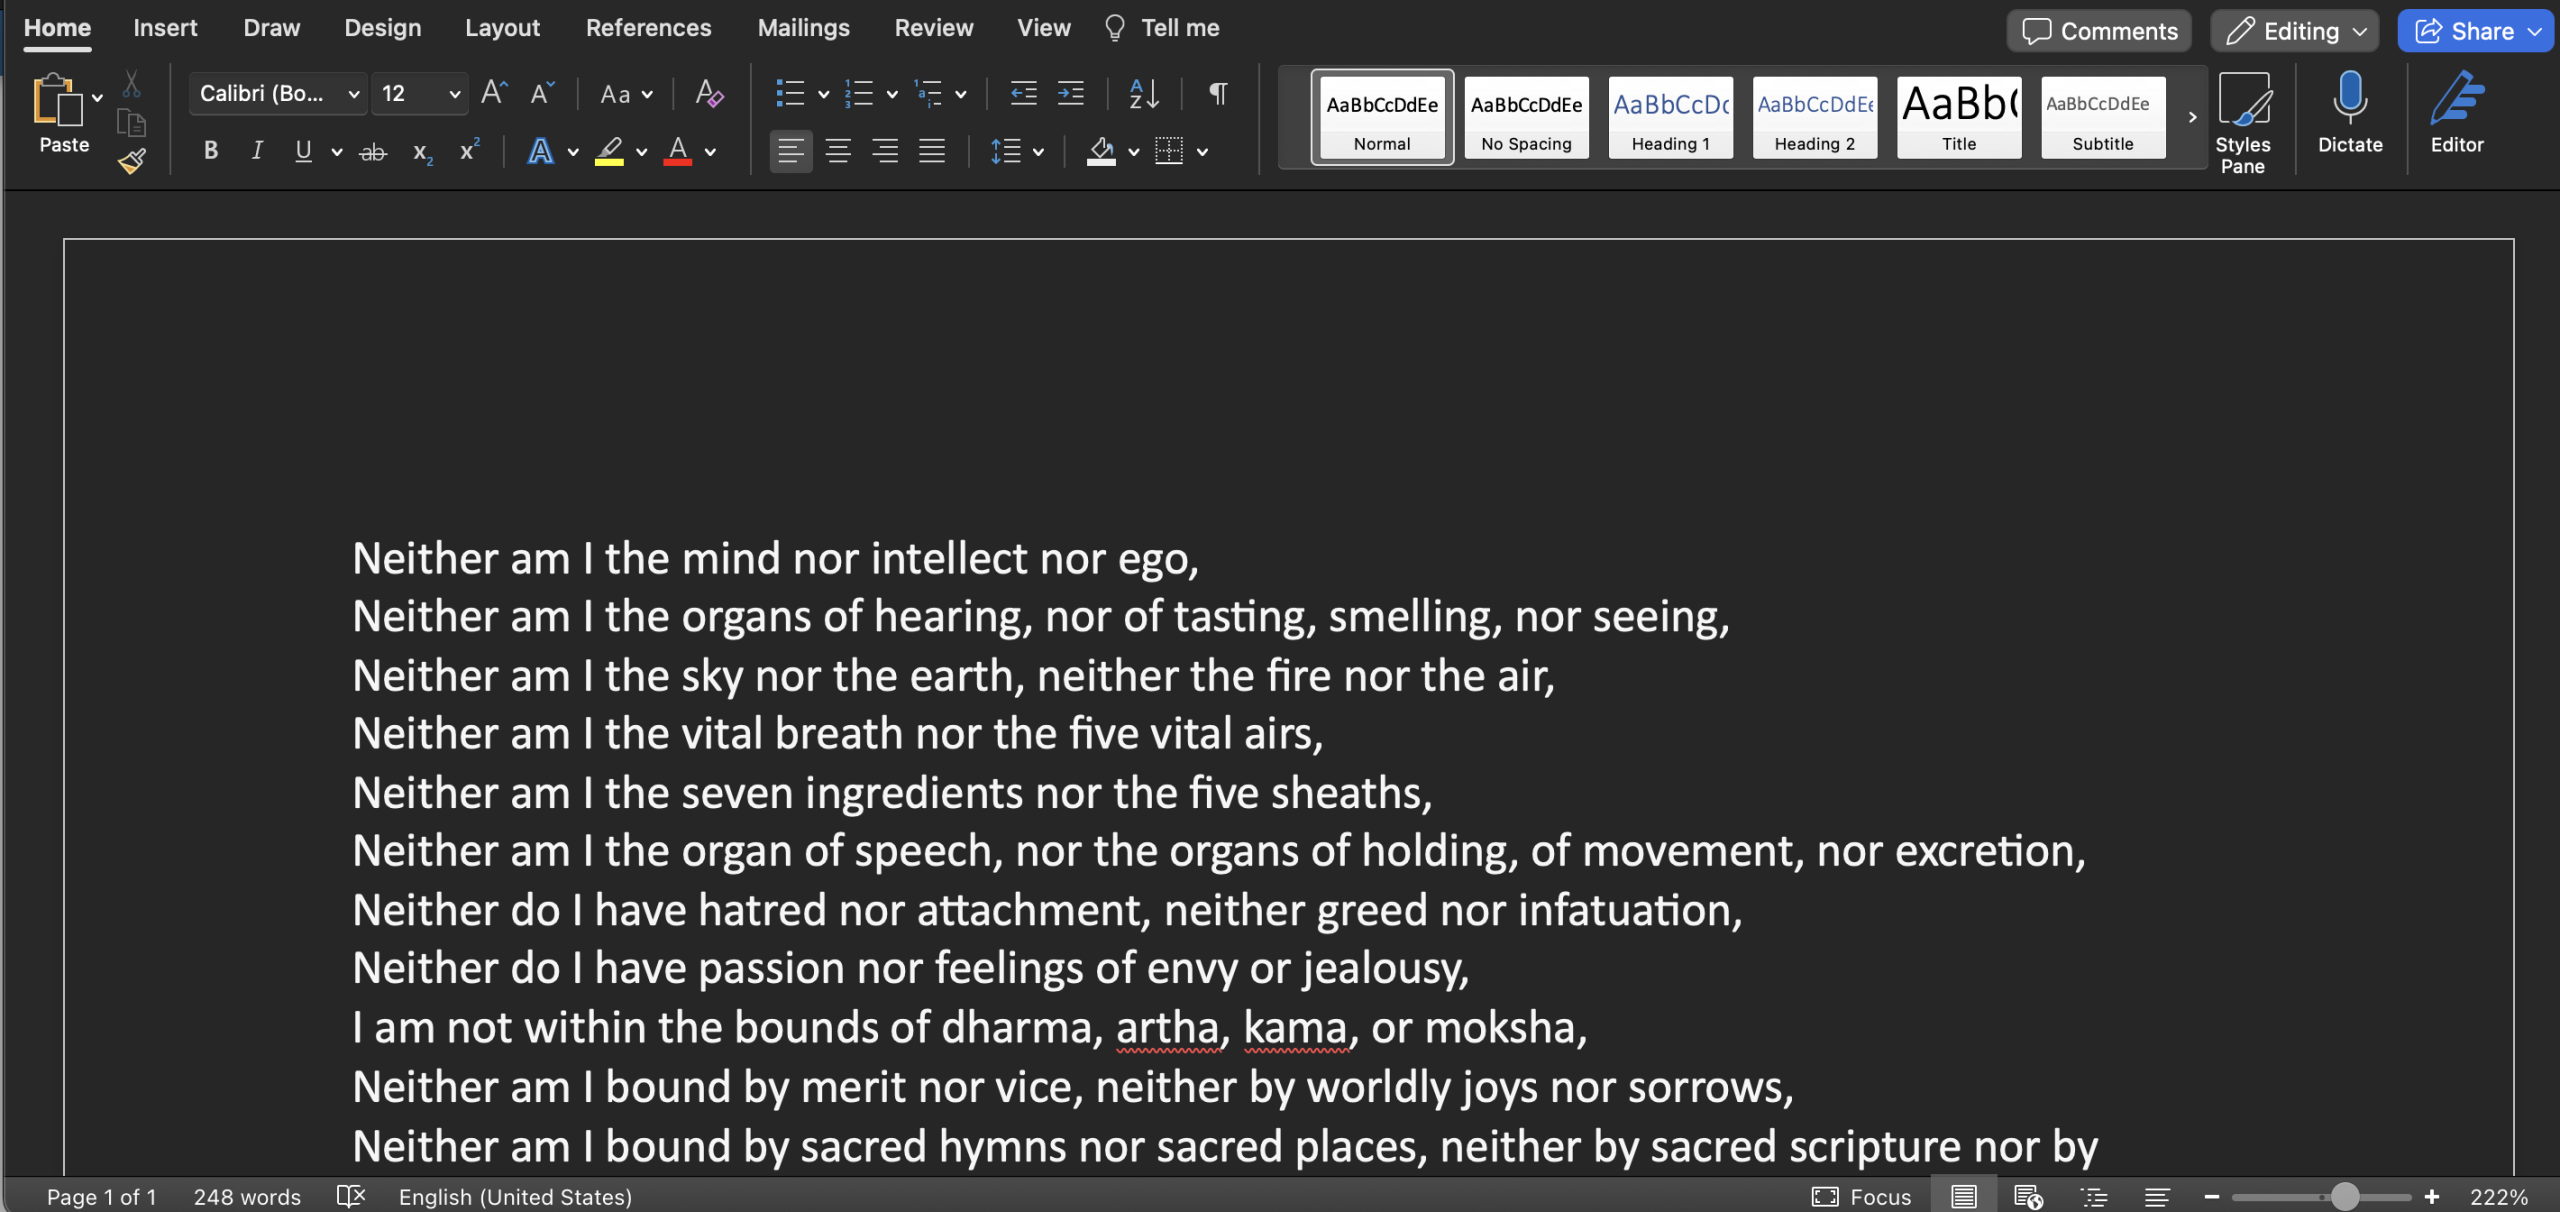Screen dimensions: 2560x1212
Task: Increase font size with the large A icon
Action: 494,93
